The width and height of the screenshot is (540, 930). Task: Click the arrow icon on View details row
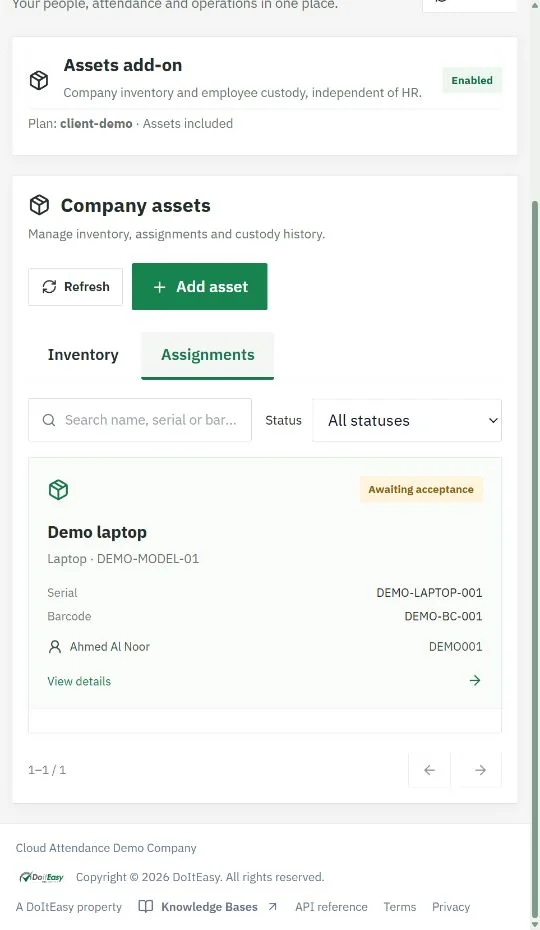click(x=475, y=680)
